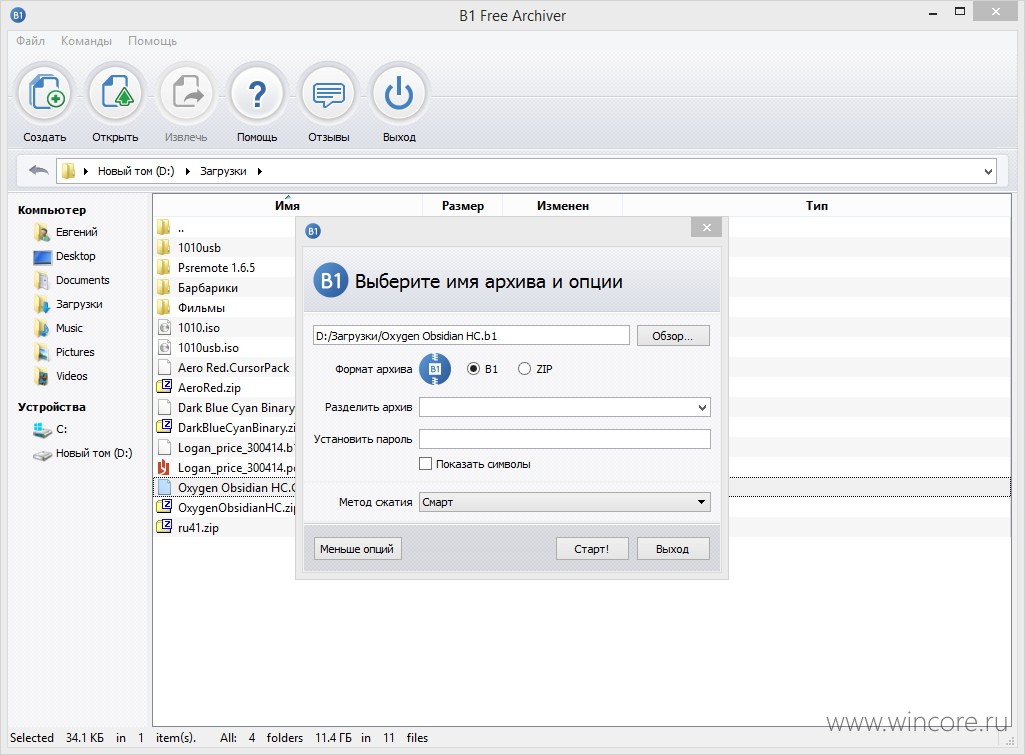The image size is (1025, 755).
Task: Click Новый том (D:) in the address breadcrumb
Action: pyautogui.click(x=136, y=171)
